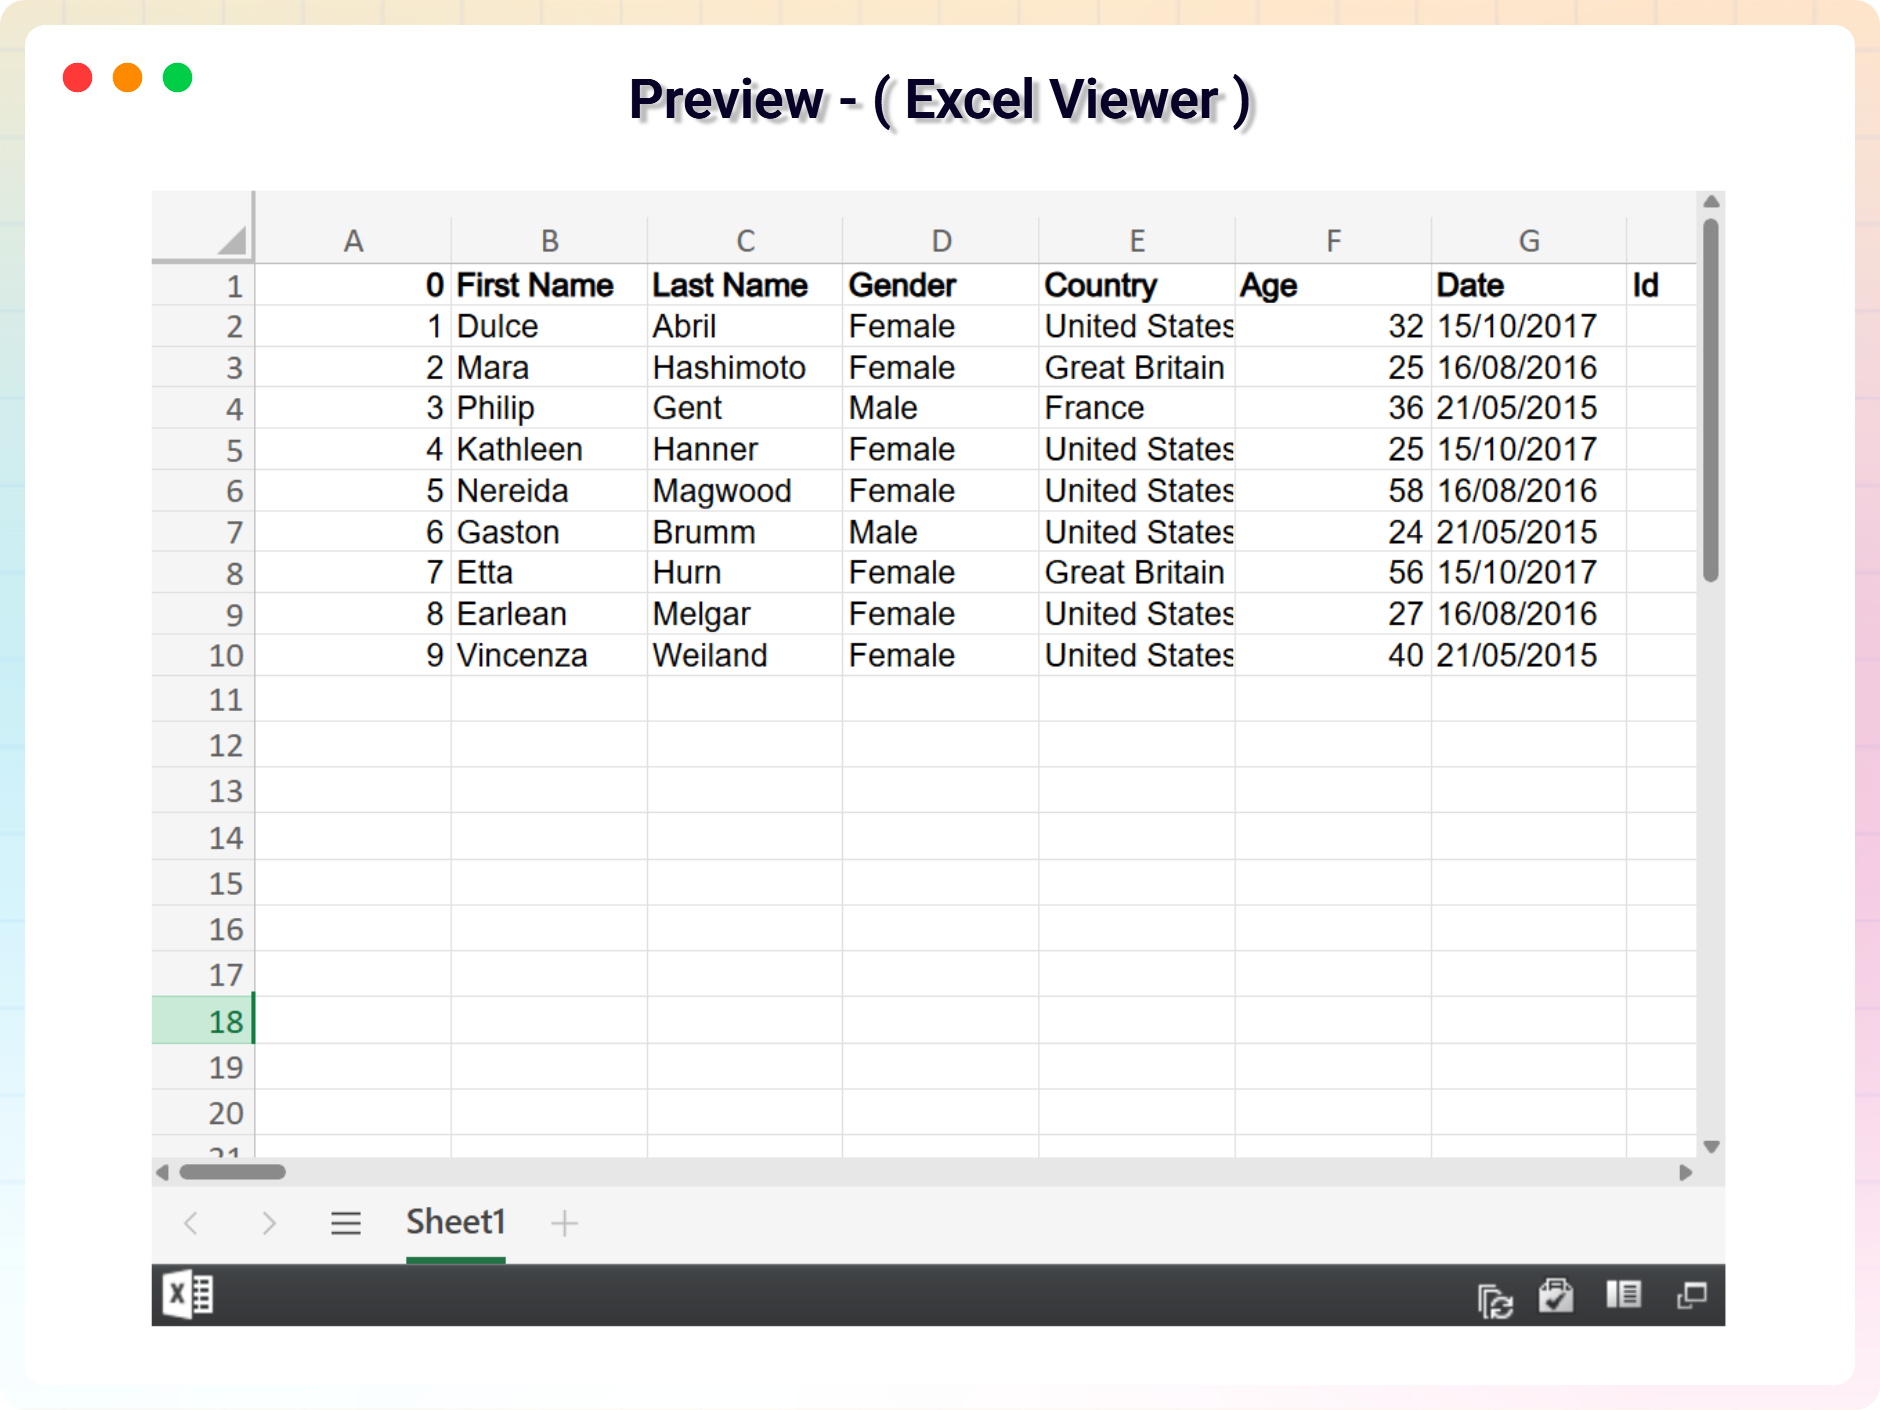1880x1410 pixels.
Task: Select the row 18 header
Action: (x=204, y=1021)
